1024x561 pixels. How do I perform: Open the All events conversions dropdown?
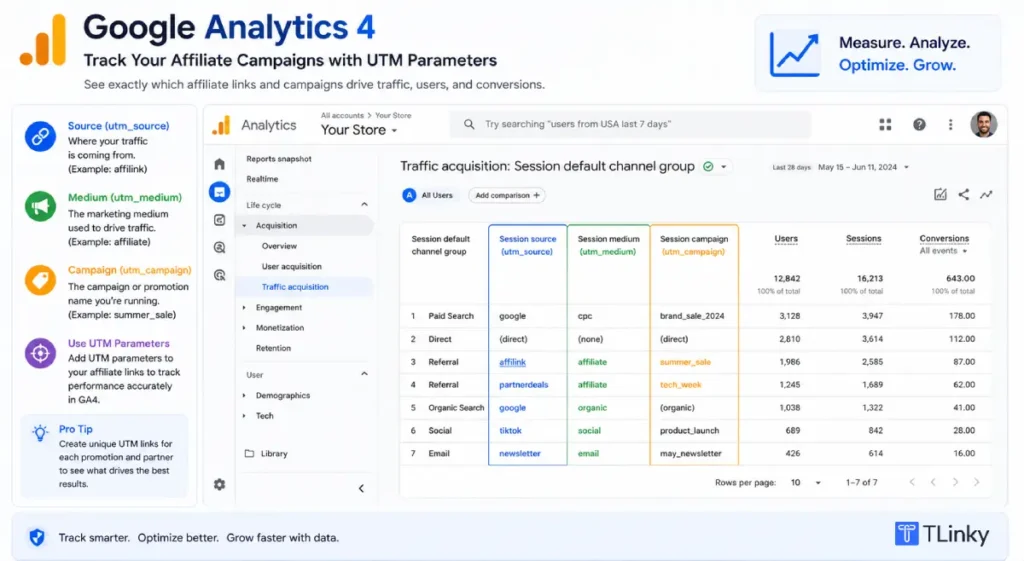click(x=943, y=251)
